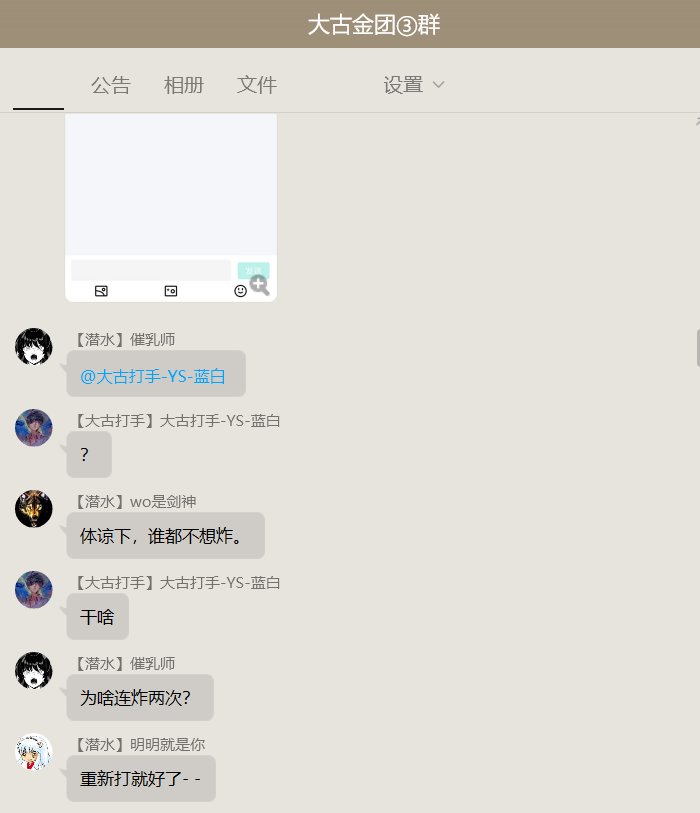Viewport: 700px width, 813px height.
Task: Switch to the 公告 tab
Action: click(110, 85)
